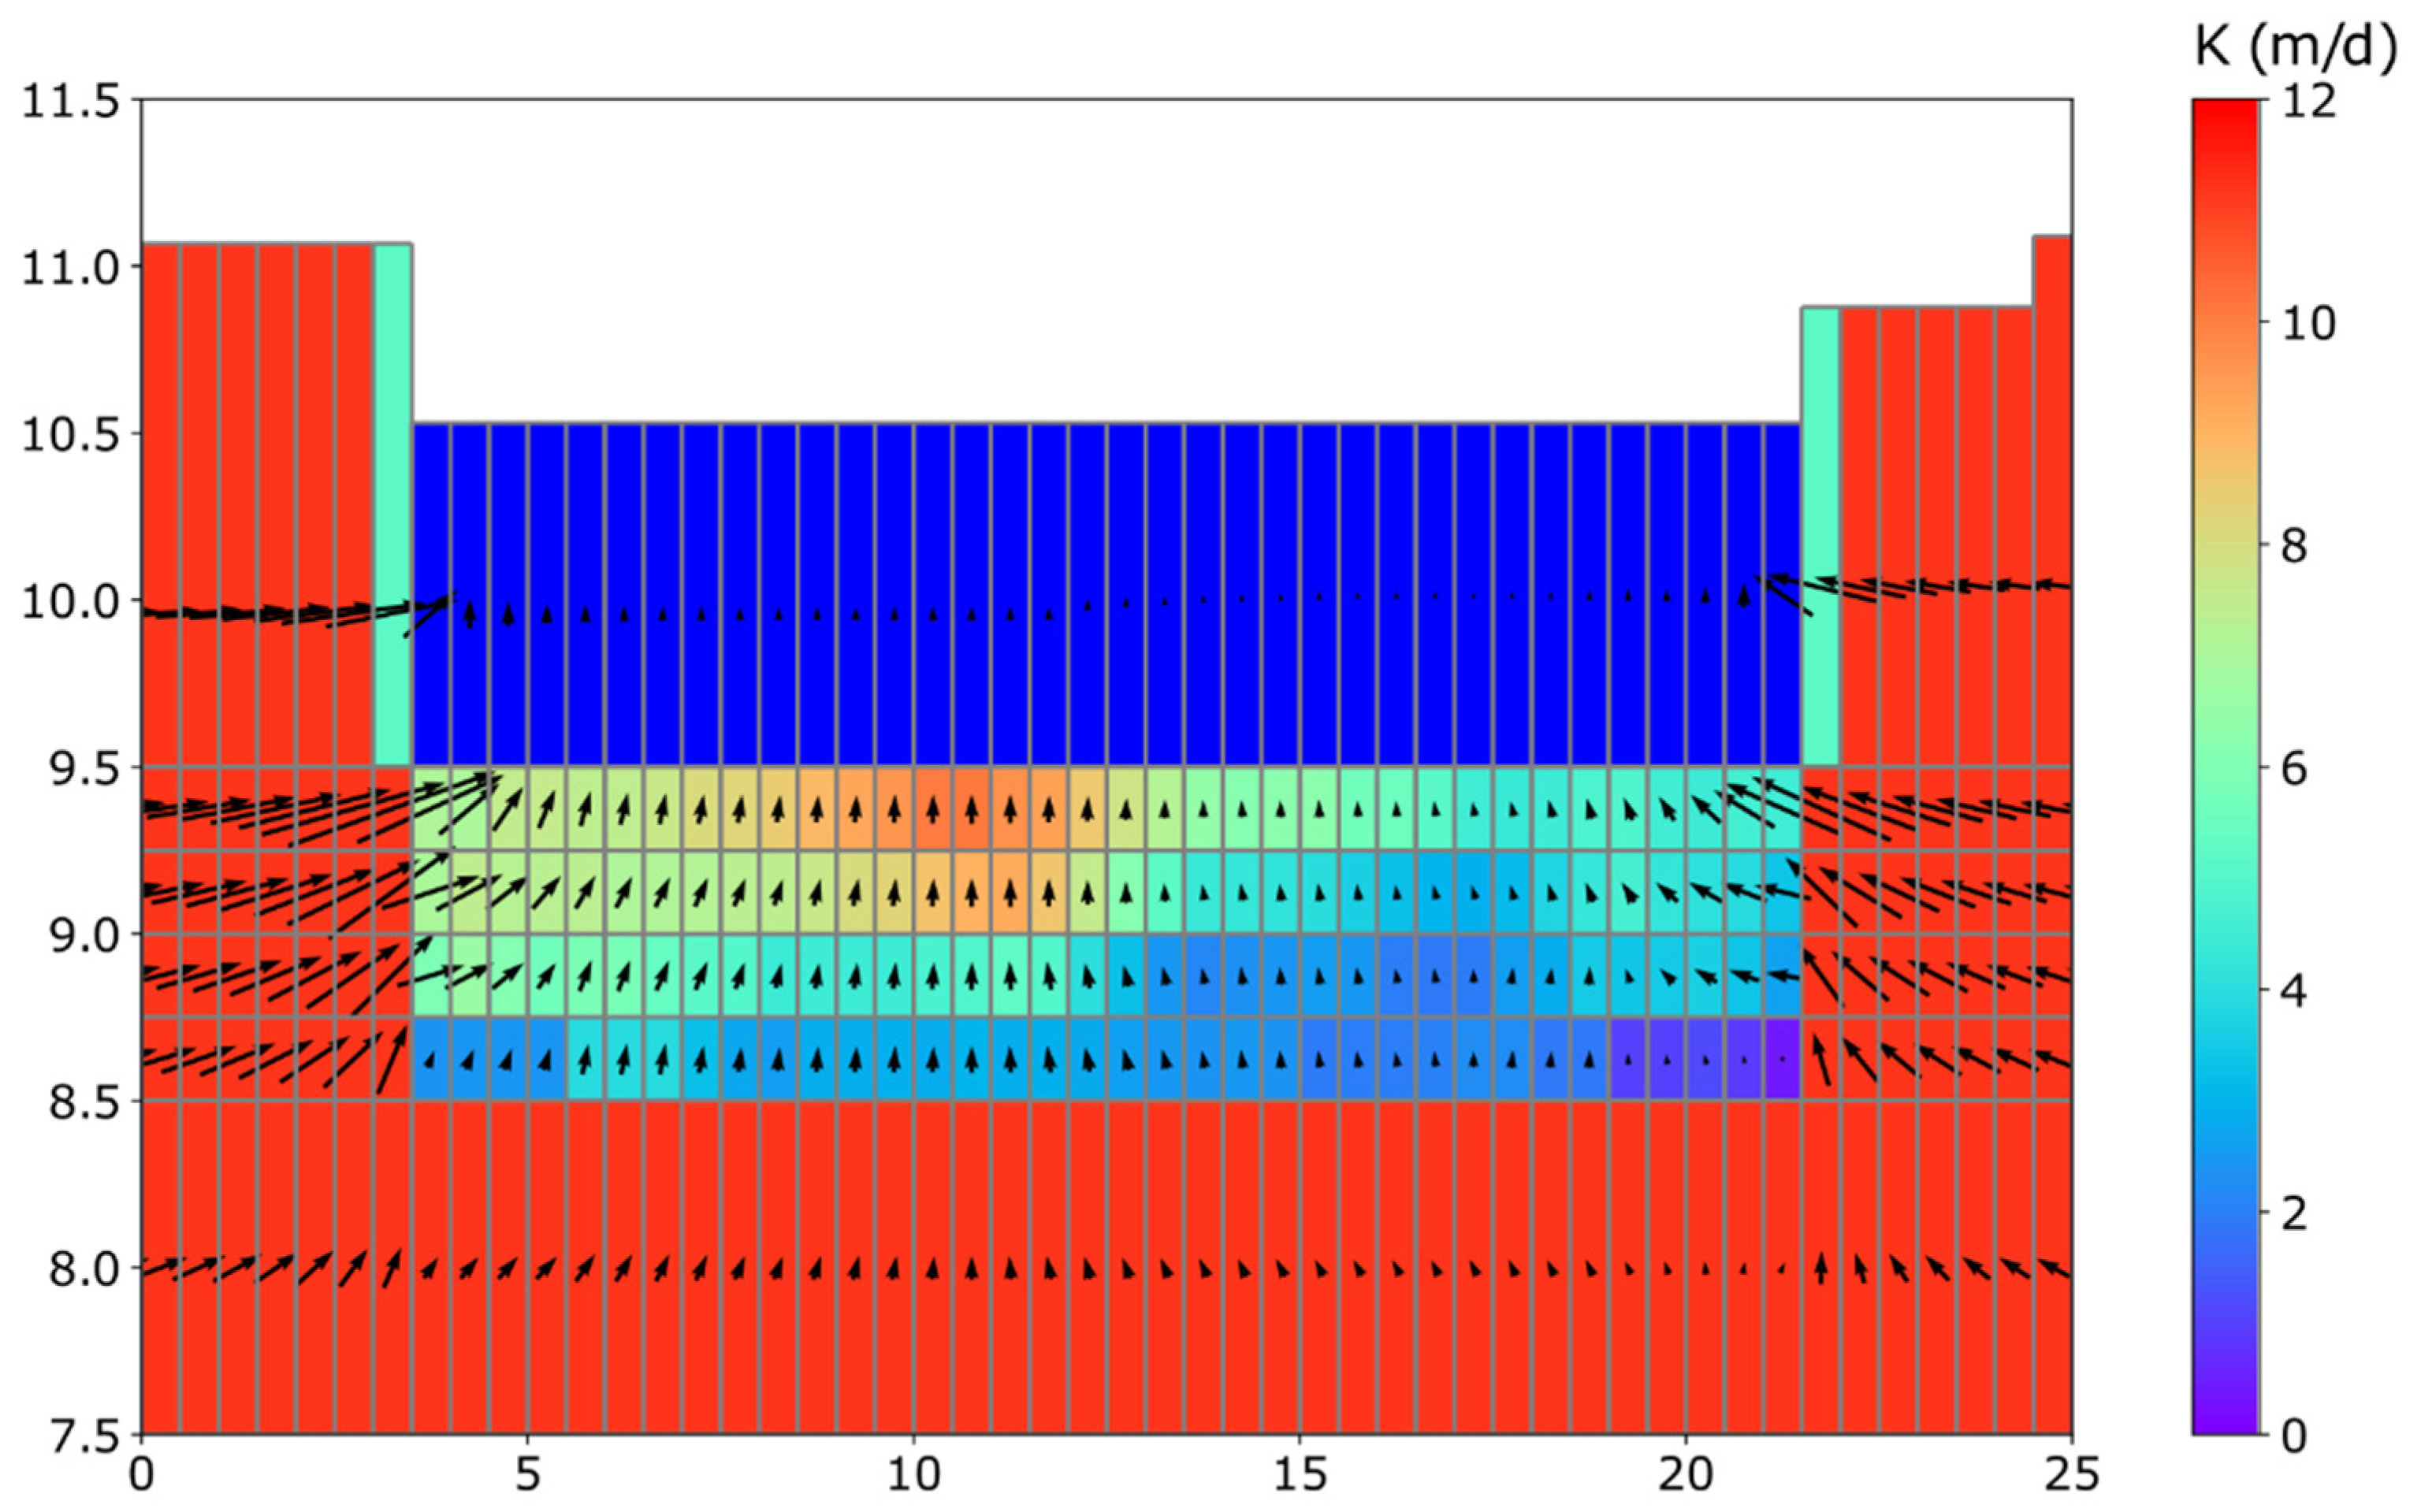Click the colorbar tick label 2
This screenshot has width=2421, height=1512.
[2295, 1214]
